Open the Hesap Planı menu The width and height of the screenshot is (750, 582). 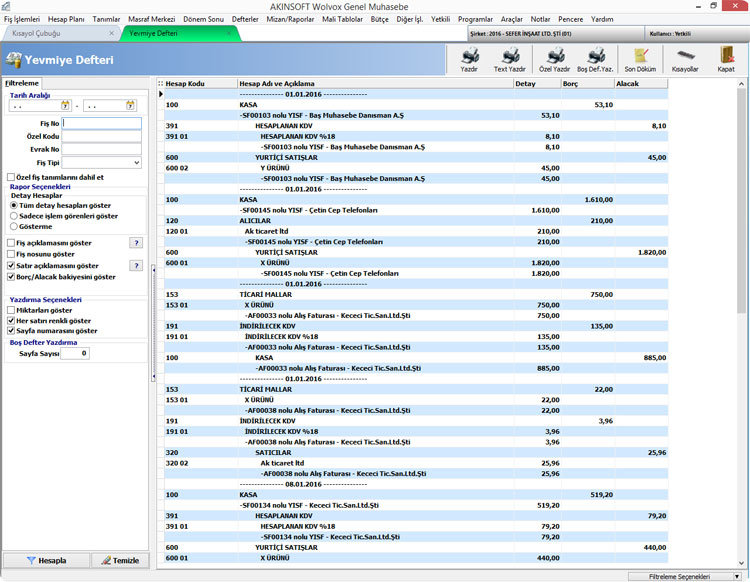click(66, 19)
